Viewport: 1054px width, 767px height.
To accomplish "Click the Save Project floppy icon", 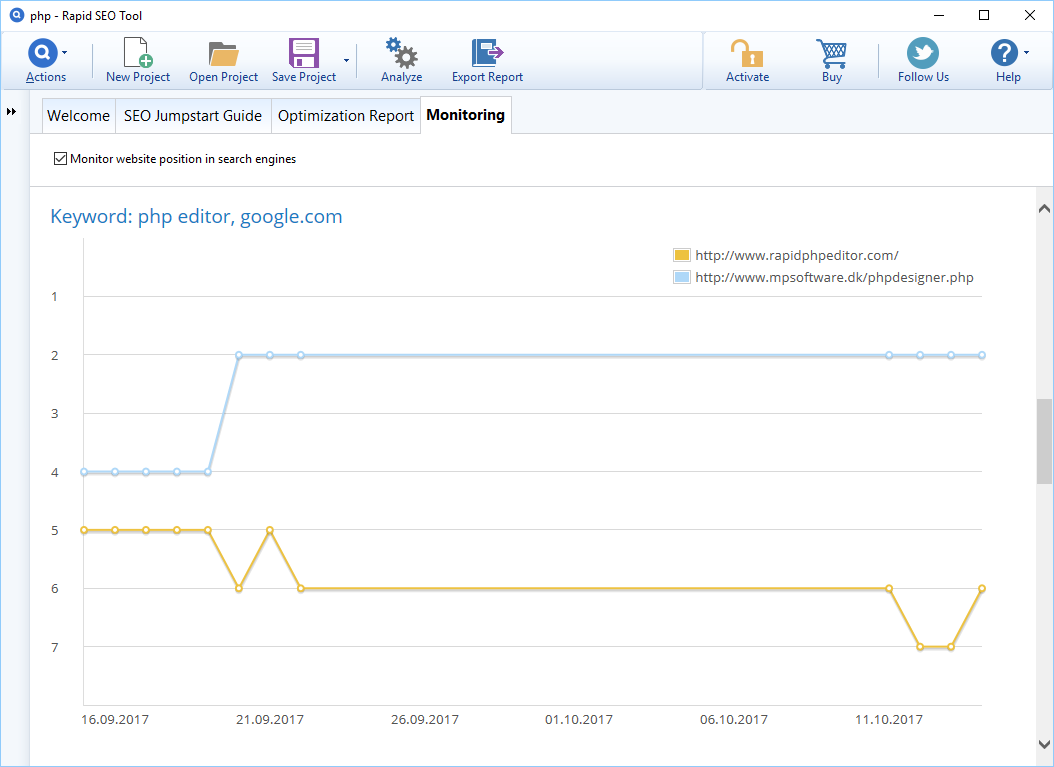I will [303, 54].
